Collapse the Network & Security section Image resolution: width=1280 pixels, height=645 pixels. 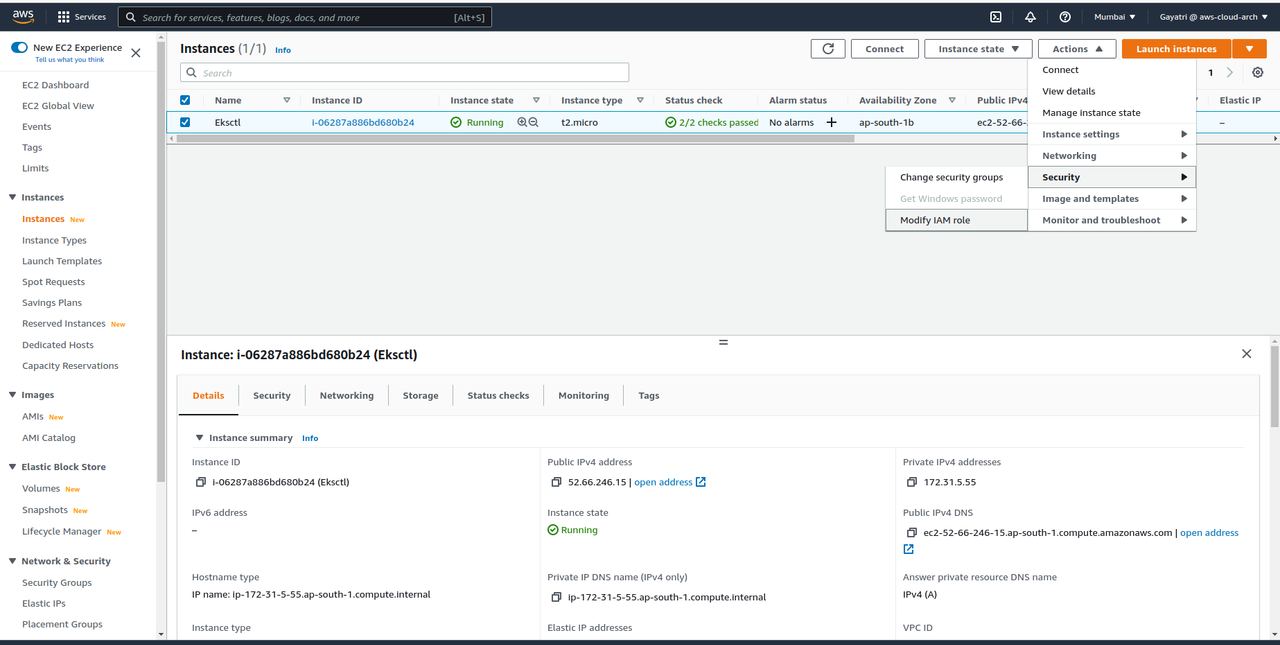point(12,561)
